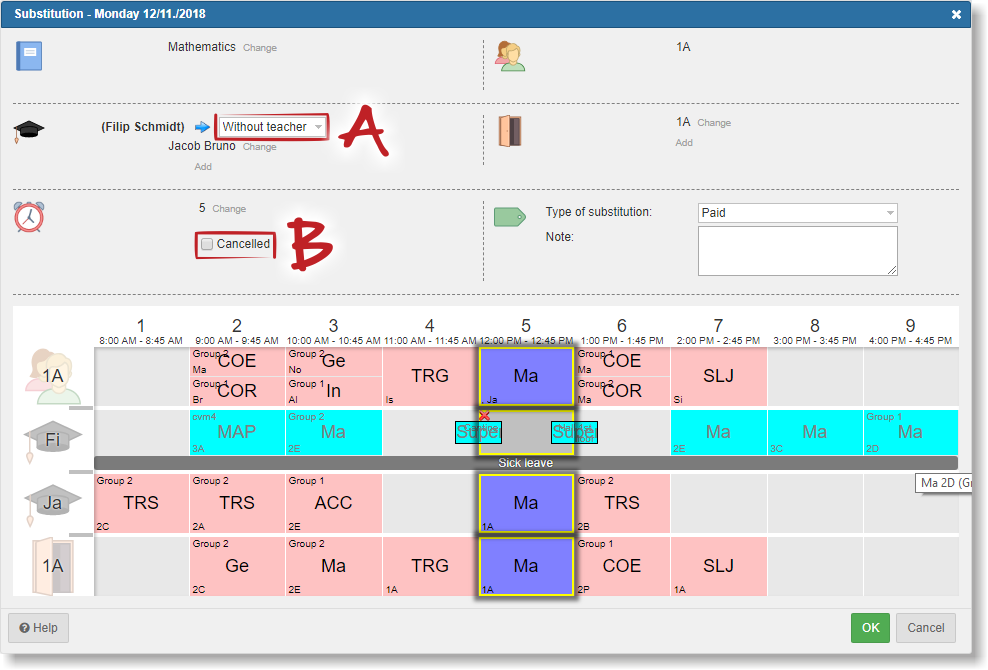Select the COE 2P lesson in the classroom row
Image resolution: width=988 pixels, height=670 pixels.
[622, 566]
